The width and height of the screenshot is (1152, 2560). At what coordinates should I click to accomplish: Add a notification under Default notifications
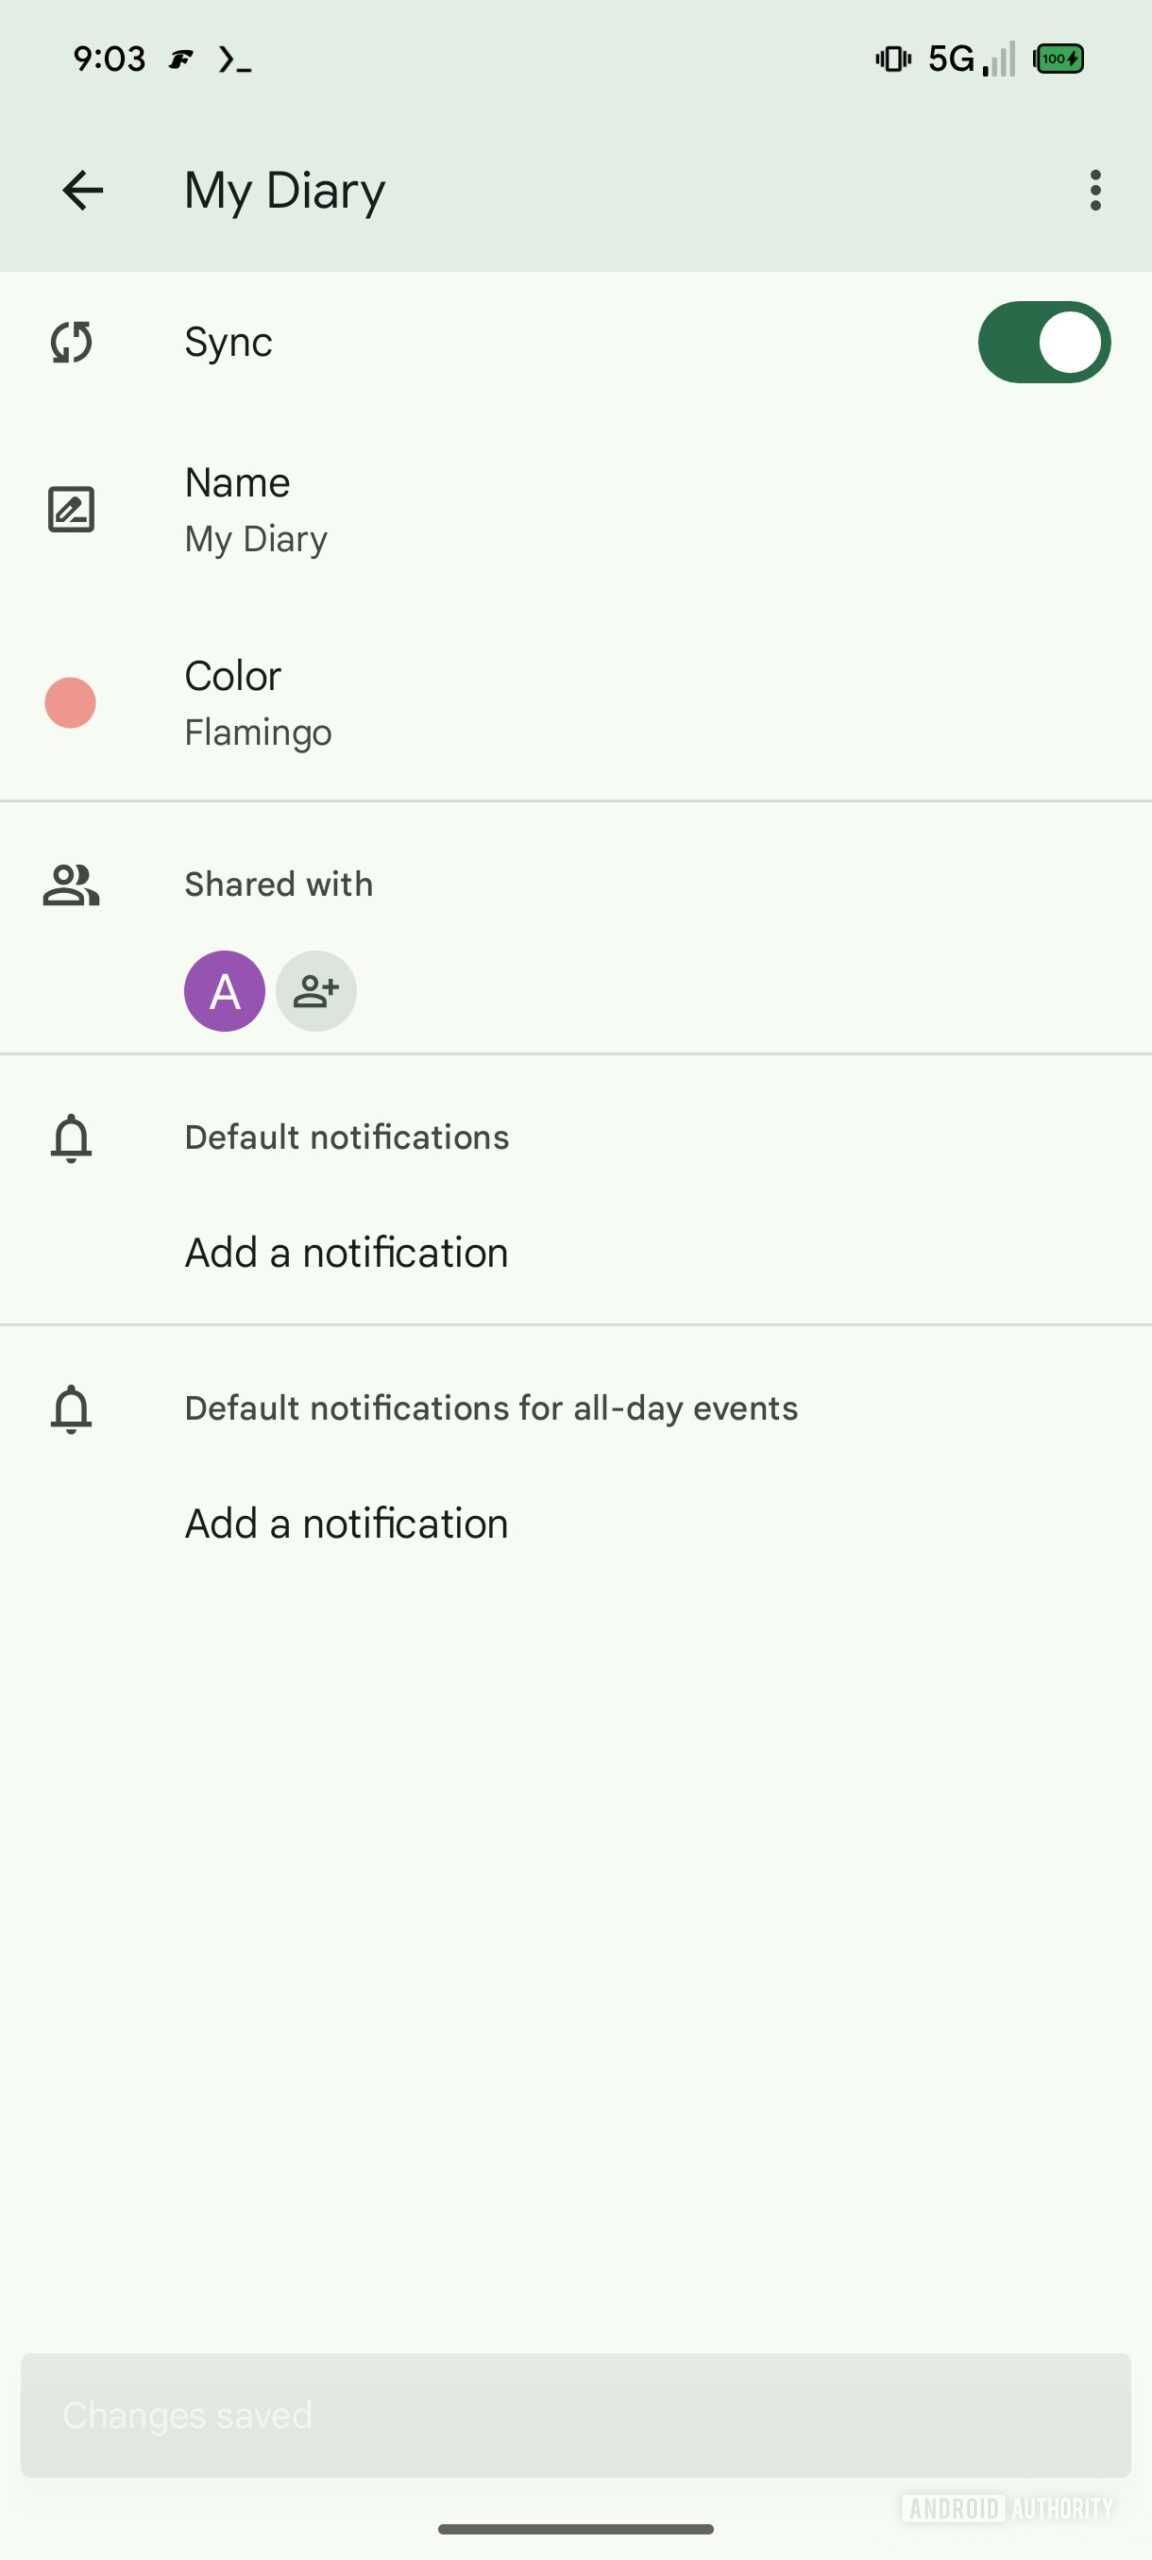346,1253
